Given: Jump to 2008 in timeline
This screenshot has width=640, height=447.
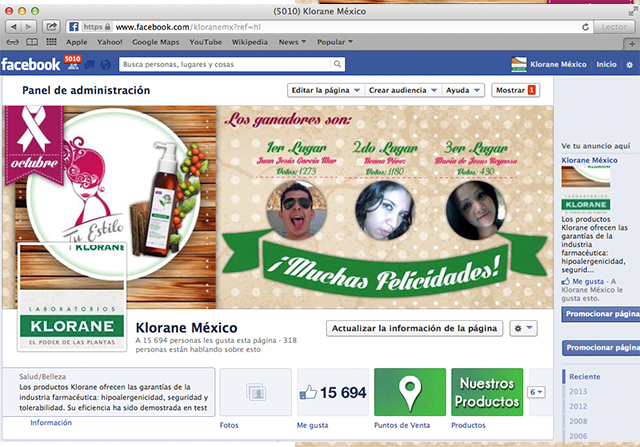Looking at the screenshot, I should coord(578,421).
